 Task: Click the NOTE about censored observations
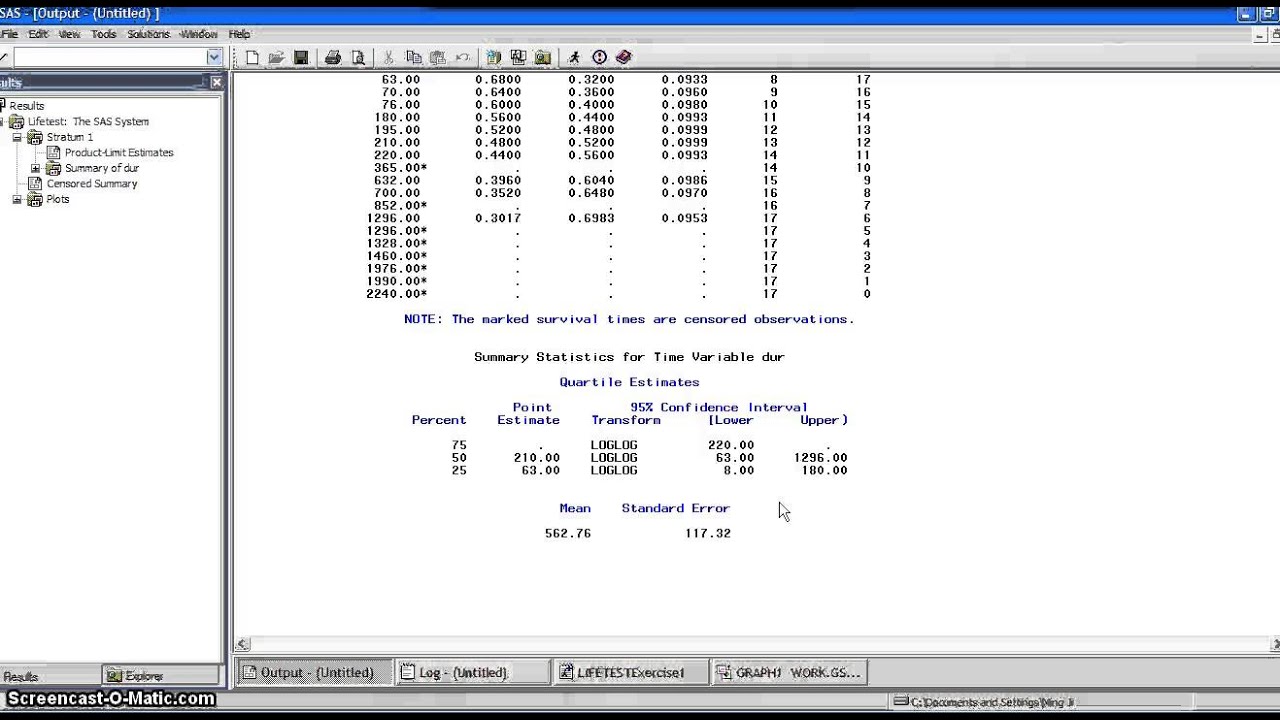[x=629, y=319]
